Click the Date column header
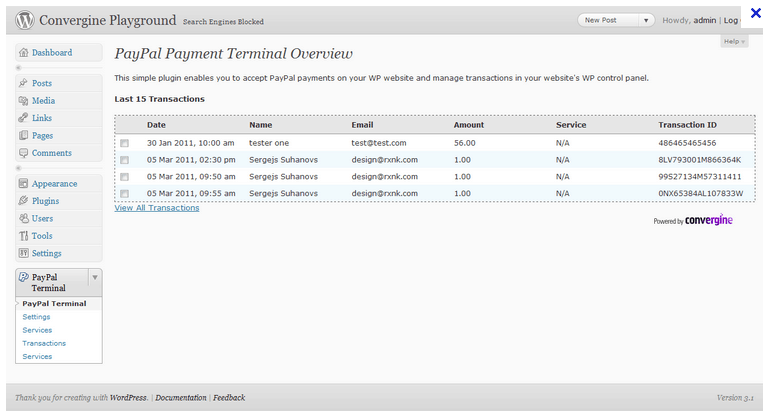Viewport: 770px width, 417px height. click(156, 125)
